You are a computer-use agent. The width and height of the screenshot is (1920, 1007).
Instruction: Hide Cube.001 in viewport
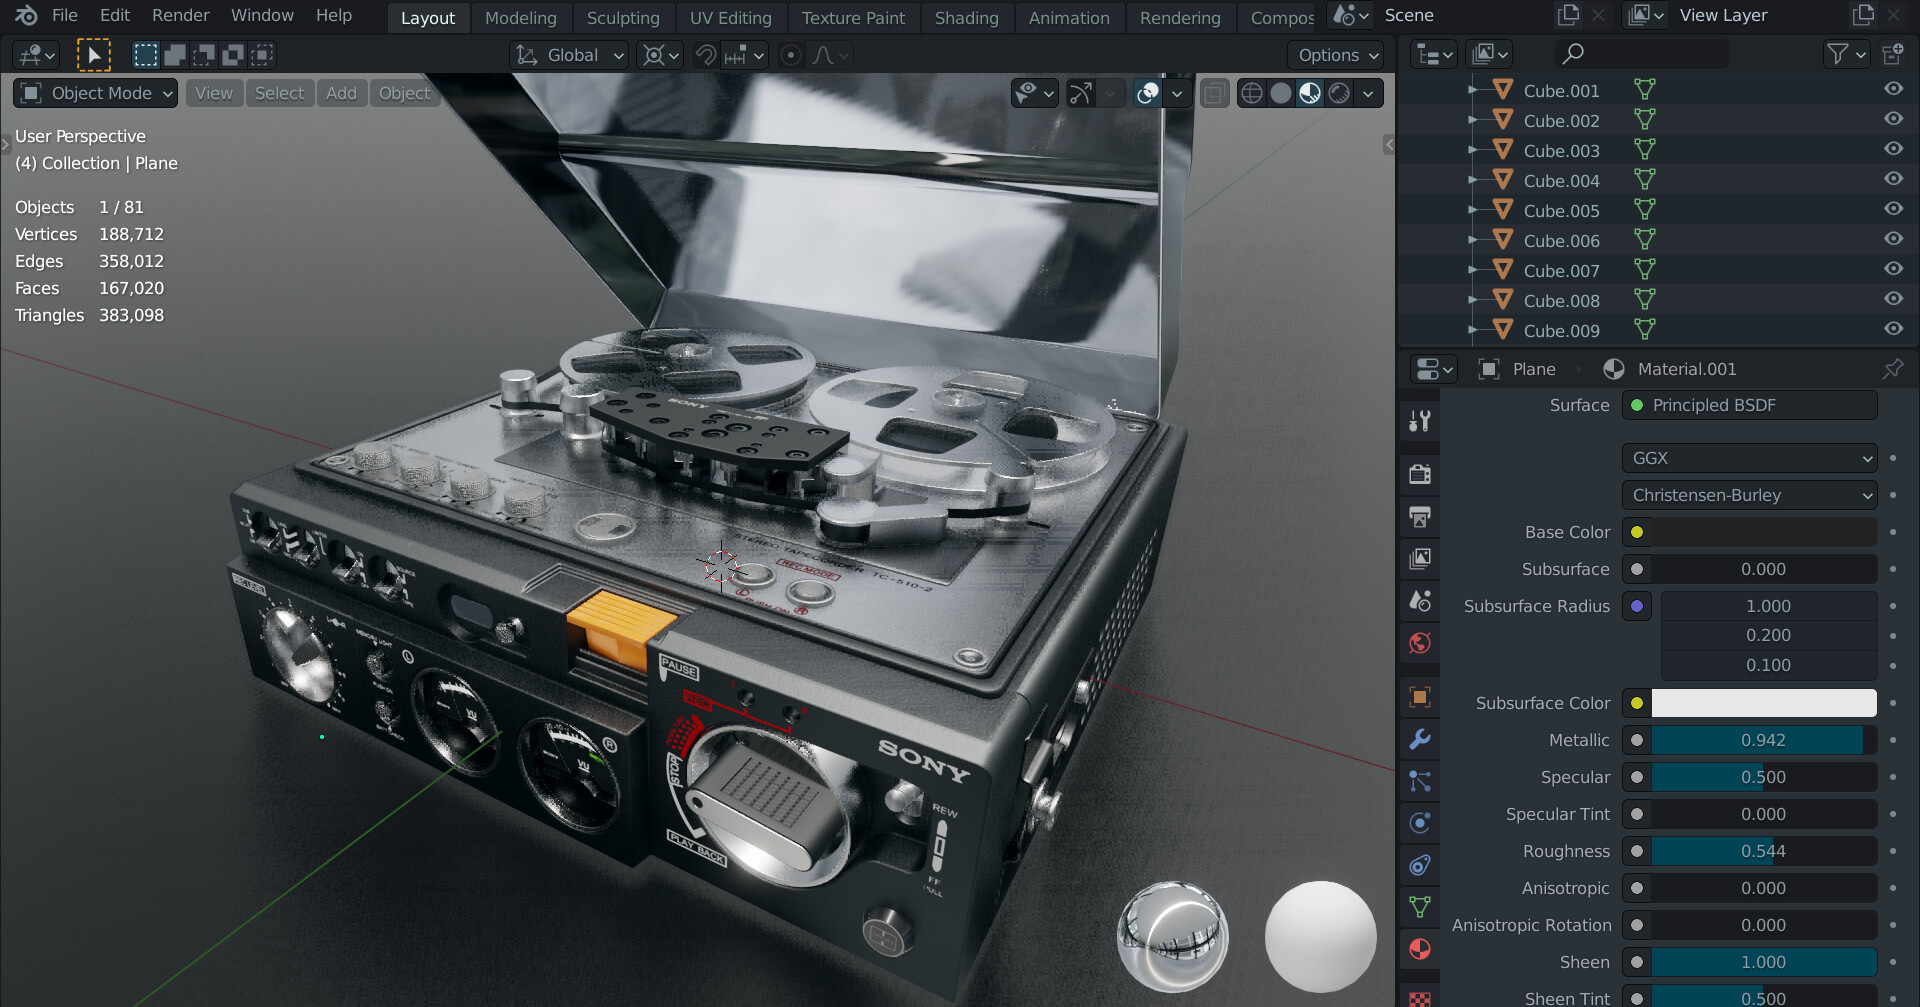pos(1893,89)
